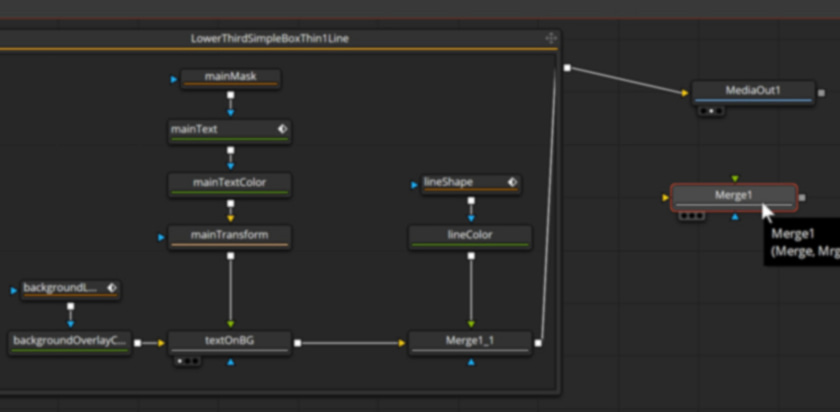Select the Merge1_1 node

point(470,343)
